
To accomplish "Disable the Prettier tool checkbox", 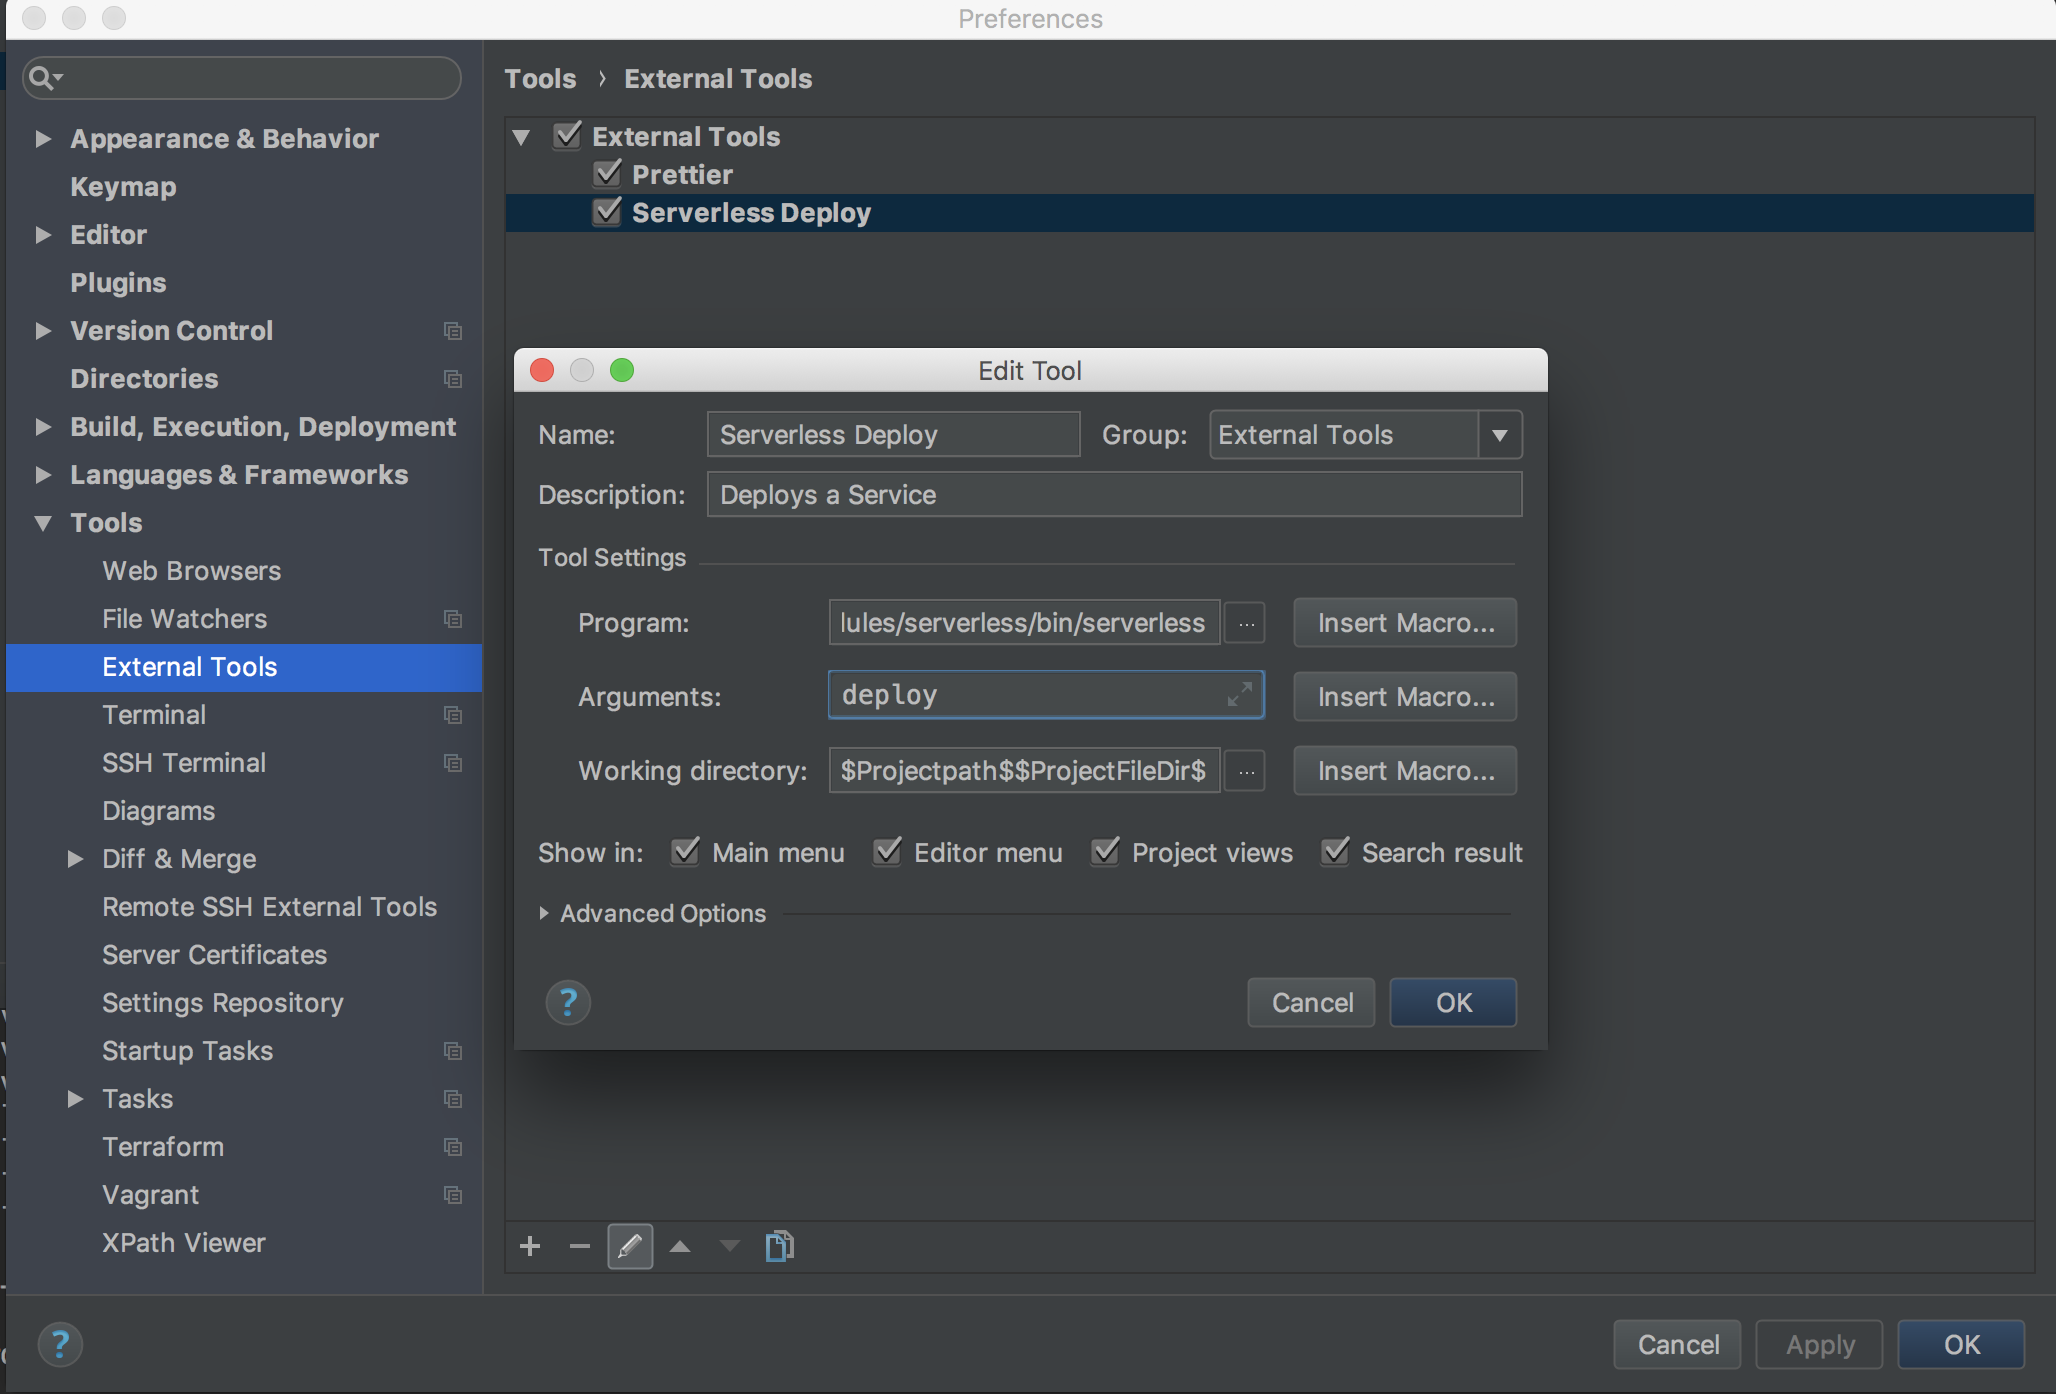I will 607,174.
